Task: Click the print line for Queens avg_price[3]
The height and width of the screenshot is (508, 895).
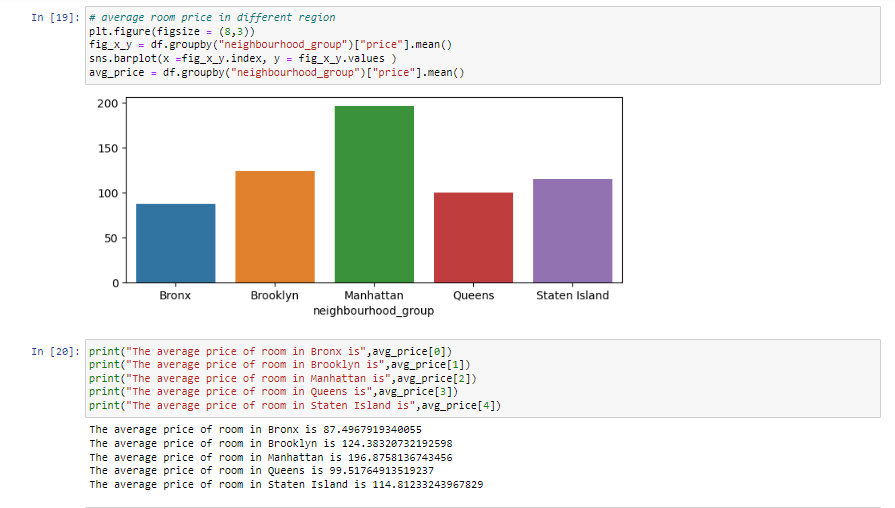Action: (x=273, y=392)
